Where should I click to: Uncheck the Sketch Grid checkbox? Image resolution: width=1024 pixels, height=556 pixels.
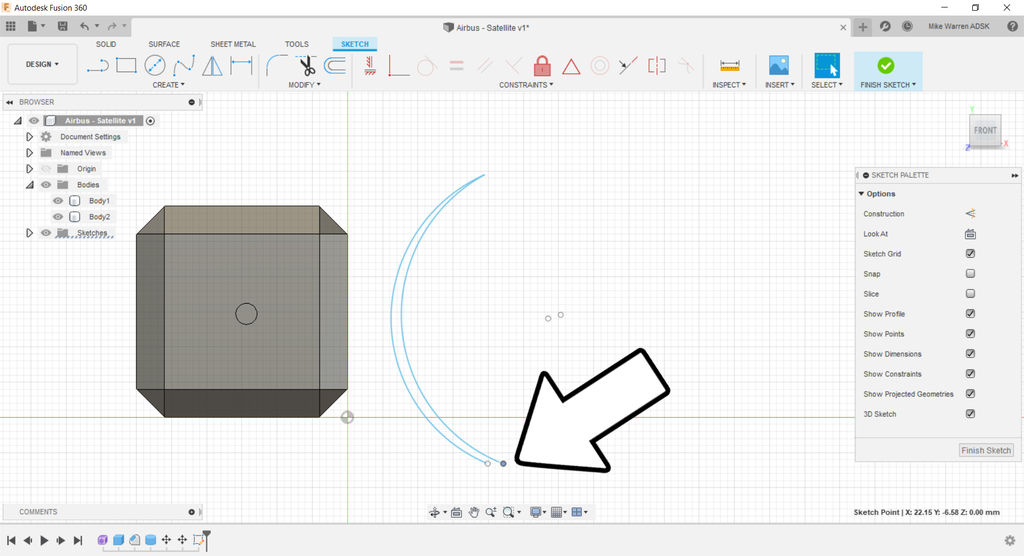pyautogui.click(x=970, y=254)
